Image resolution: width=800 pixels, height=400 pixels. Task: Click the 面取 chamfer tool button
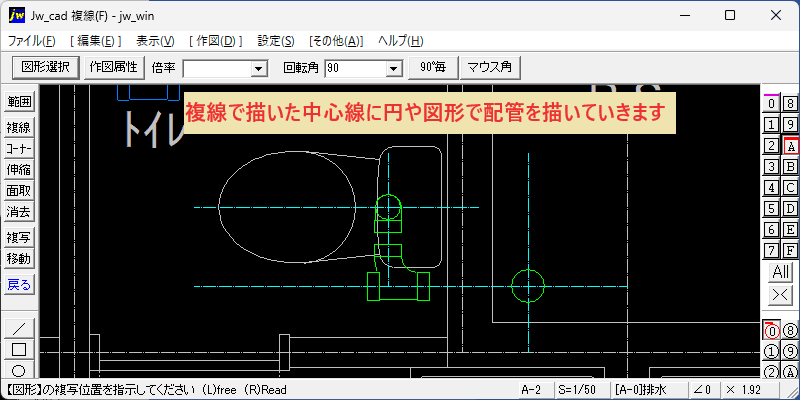click(19, 191)
